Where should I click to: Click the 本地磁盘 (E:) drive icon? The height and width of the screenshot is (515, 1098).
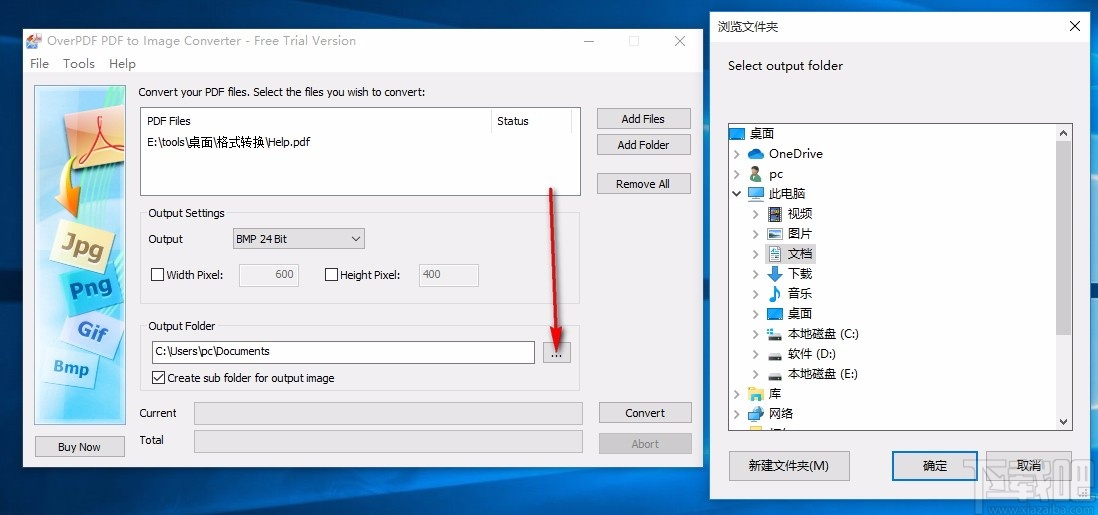(774, 374)
